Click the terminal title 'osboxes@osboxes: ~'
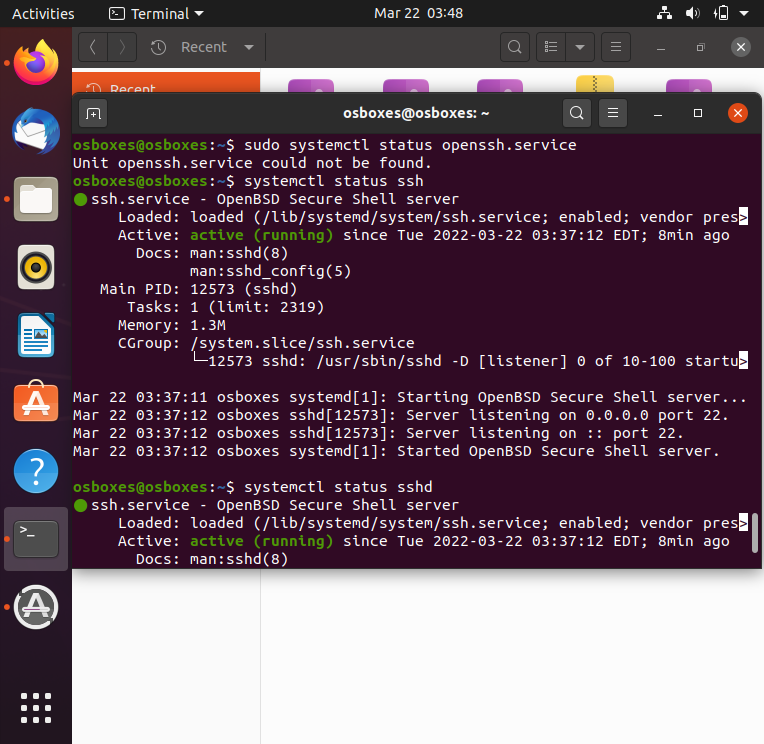This screenshot has height=744, width=764. [x=416, y=113]
